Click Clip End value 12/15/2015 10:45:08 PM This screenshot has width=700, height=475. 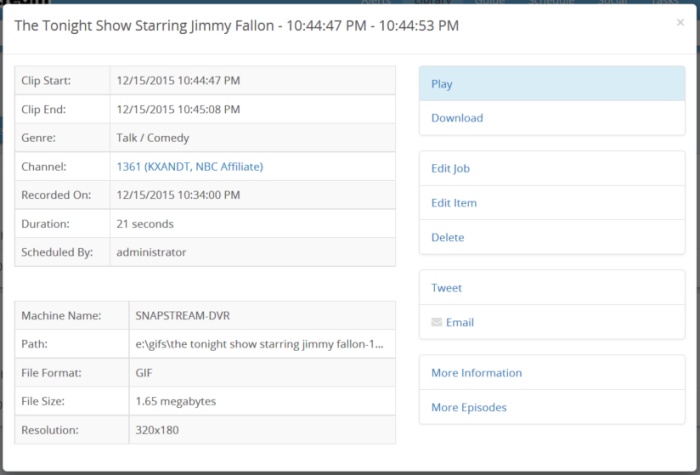click(x=178, y=109)
